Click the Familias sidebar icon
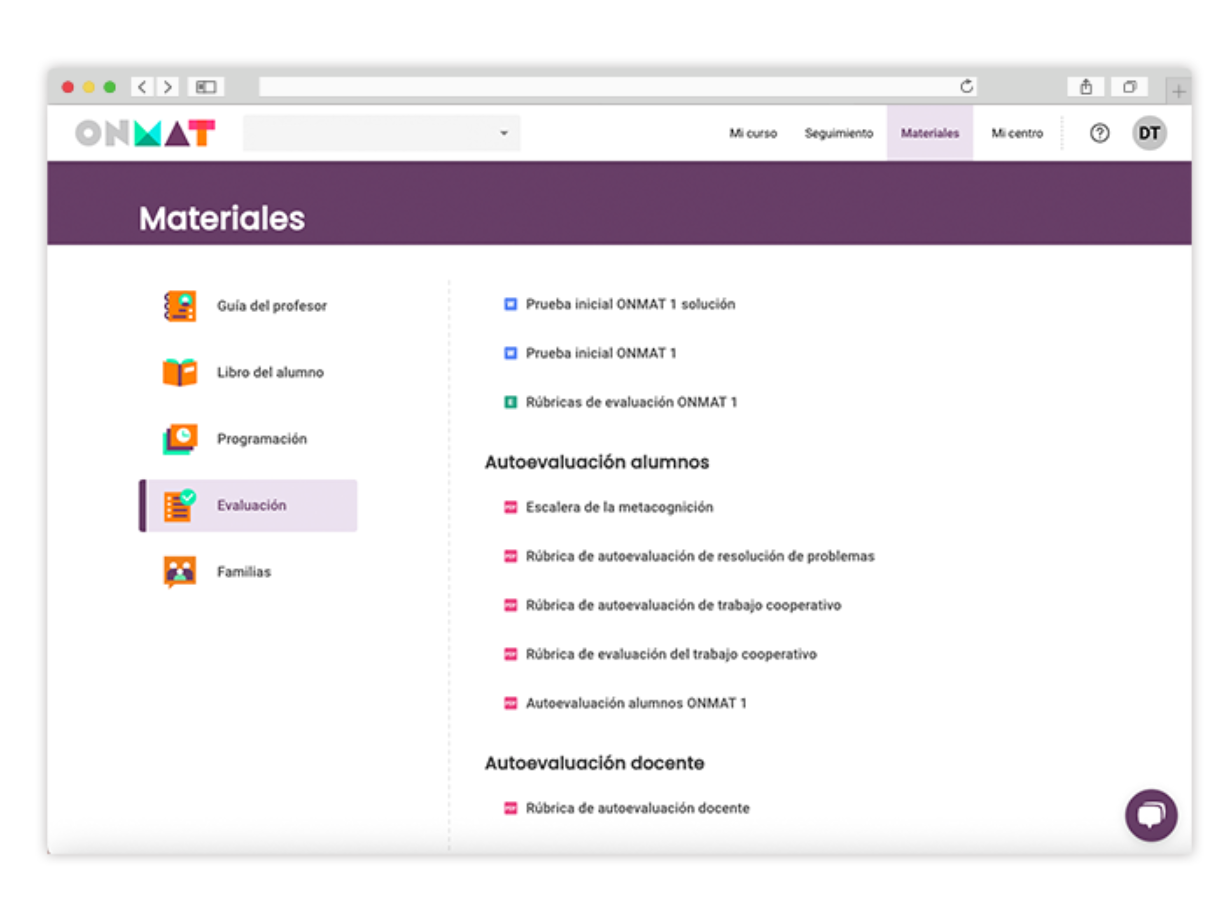Image resolution: width=1232 pixels, height=924 pixels. pos(180,572)
